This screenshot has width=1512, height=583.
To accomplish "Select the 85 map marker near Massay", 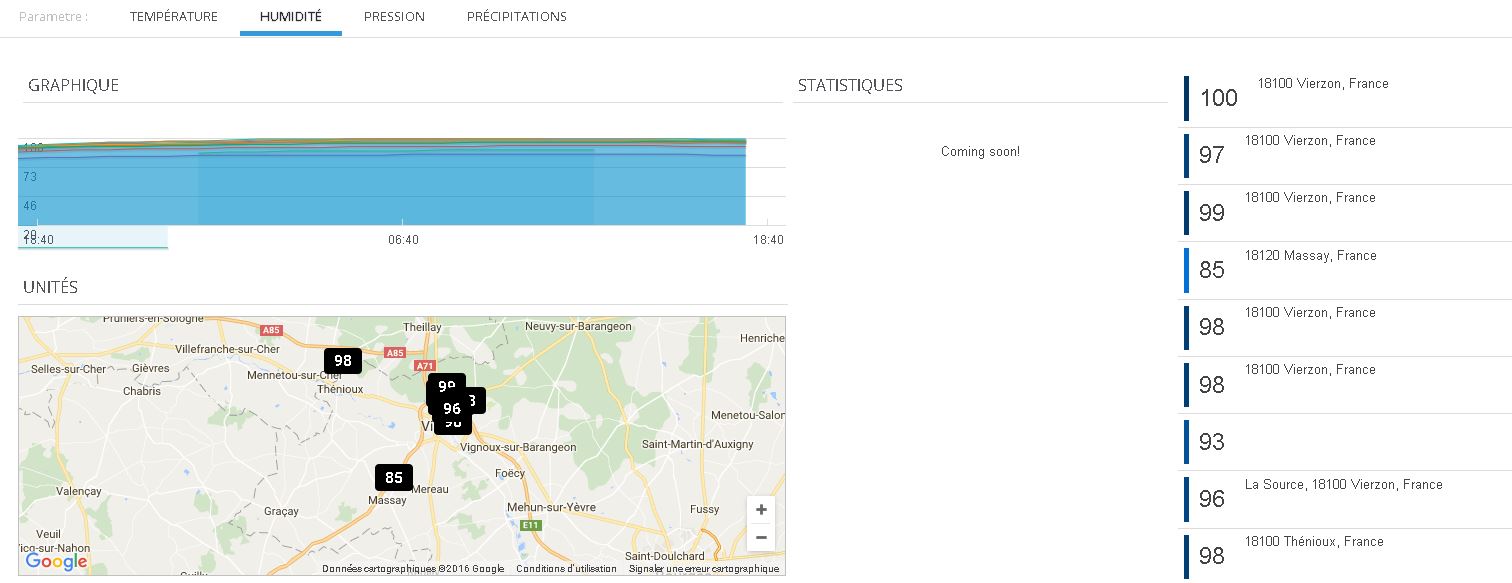I will click(394, 478).
